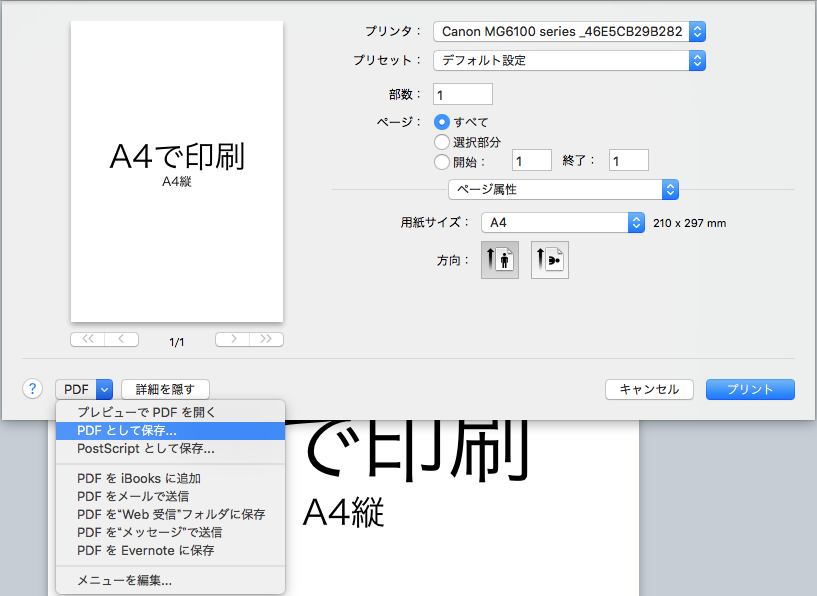Select 選択部分 radio button
Screen dimensions: 817x596
click(442, 142)
